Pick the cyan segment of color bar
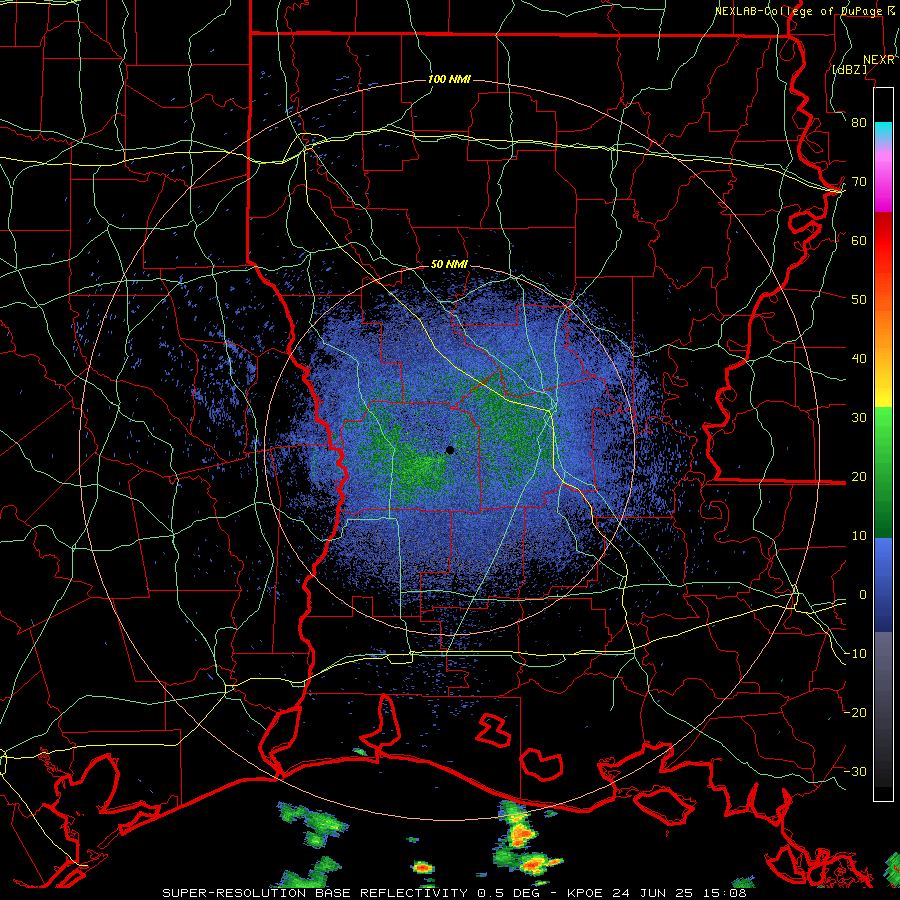Viewport: 900px width, 900px height. click(883, 132)
